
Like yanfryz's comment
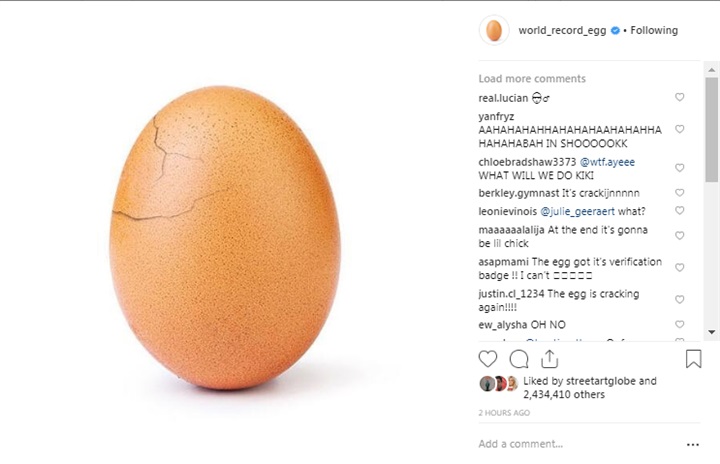point(680,130)
